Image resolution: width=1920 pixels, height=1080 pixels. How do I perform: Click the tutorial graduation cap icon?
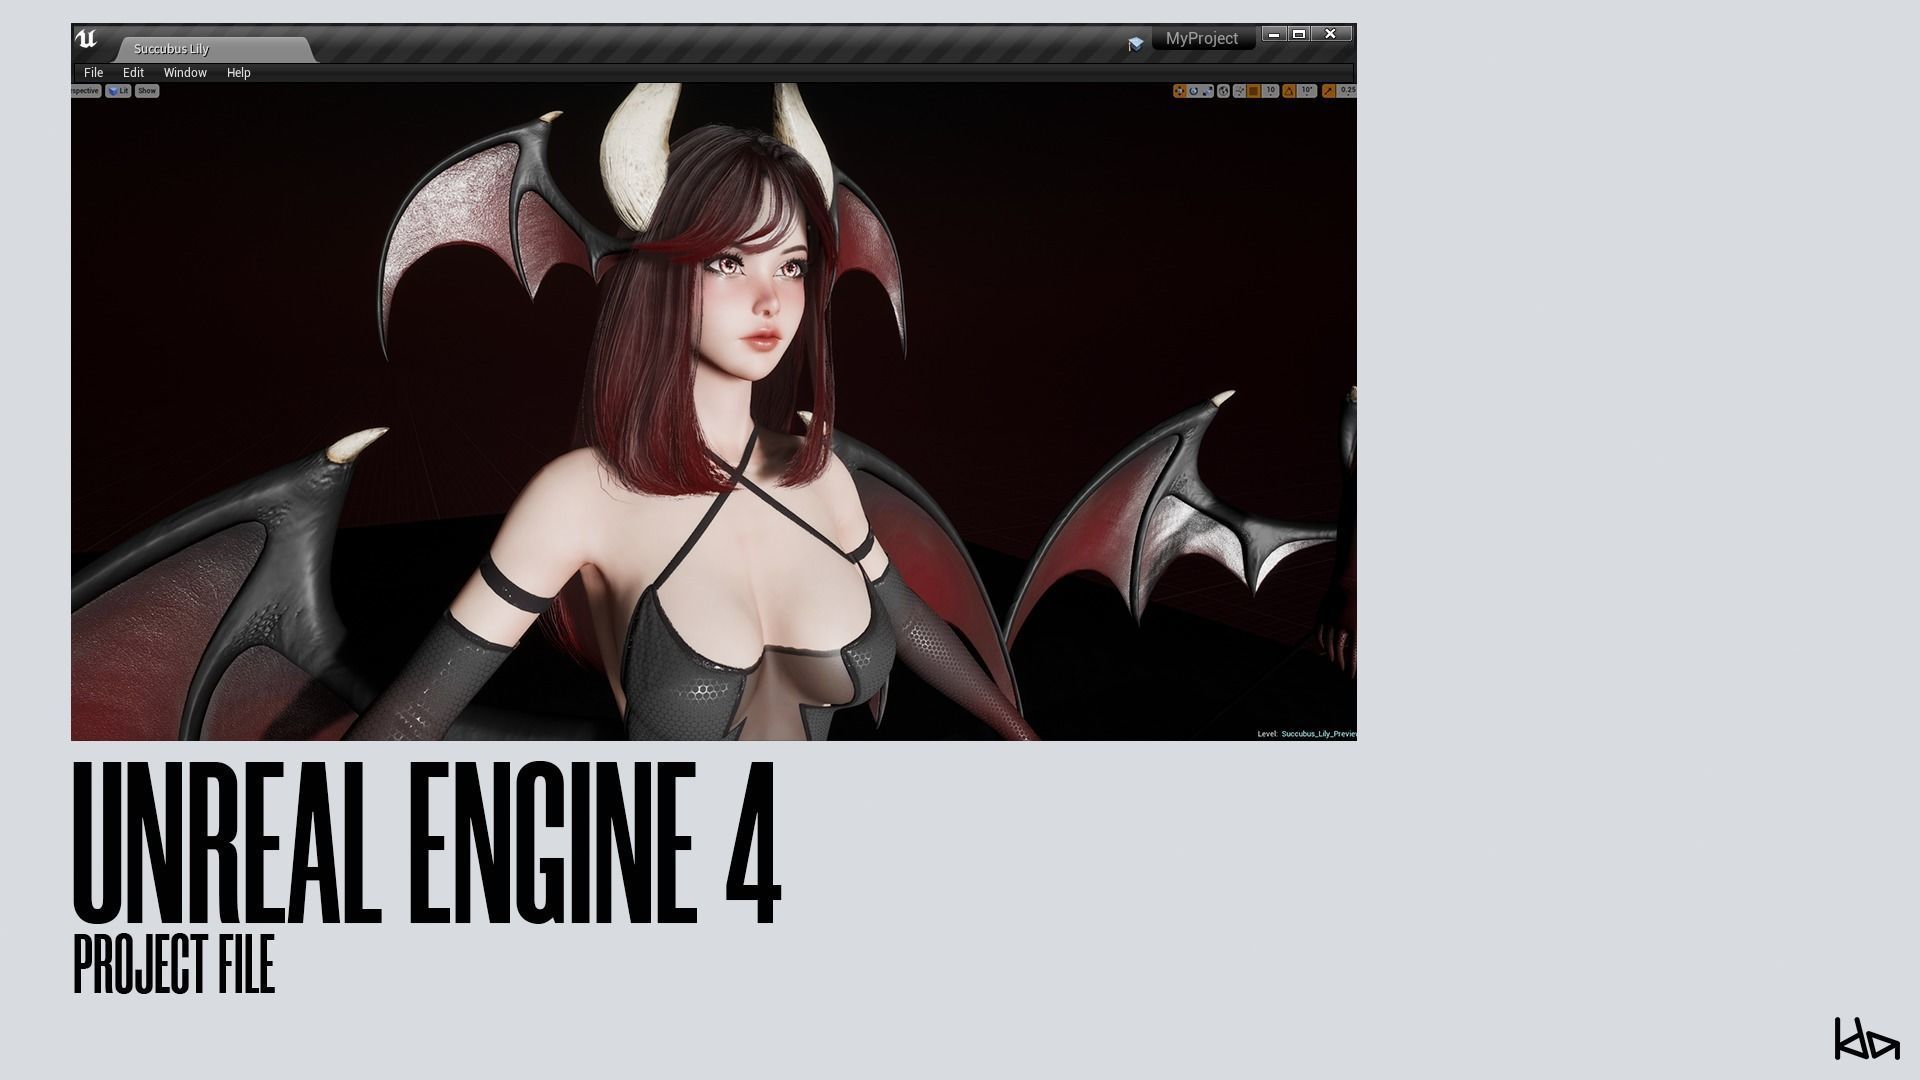point(1135,44)
